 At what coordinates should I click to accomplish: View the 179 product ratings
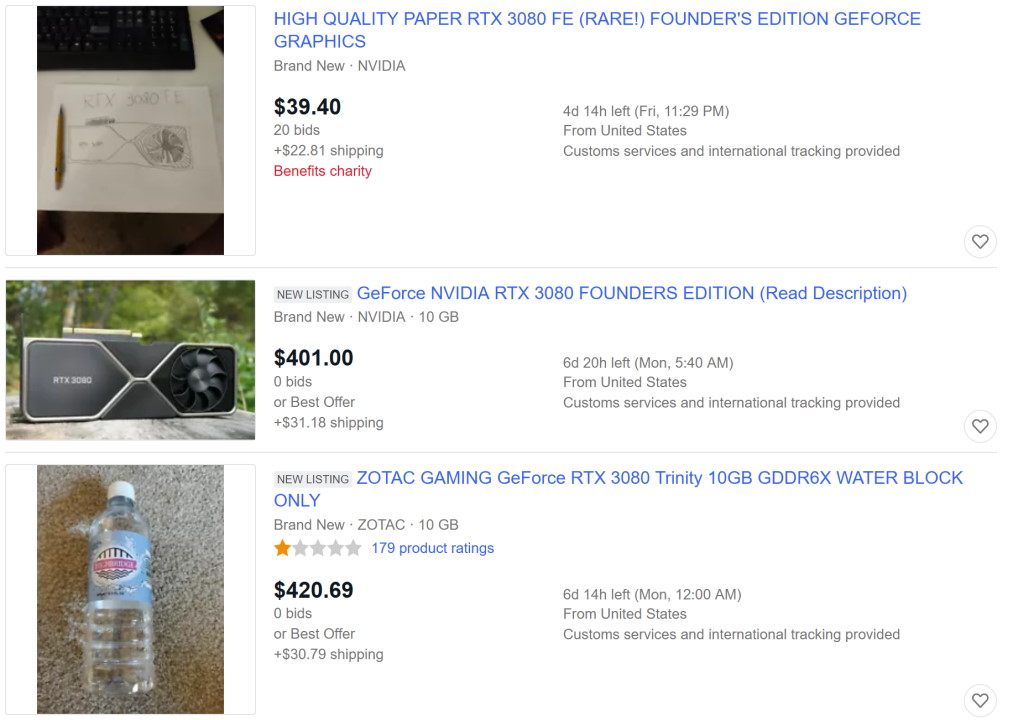pyautogui.click(x=432, y=548)
